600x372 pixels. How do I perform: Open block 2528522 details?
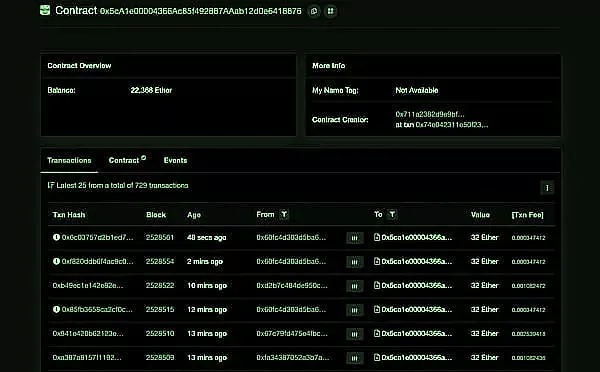(160, 286)
